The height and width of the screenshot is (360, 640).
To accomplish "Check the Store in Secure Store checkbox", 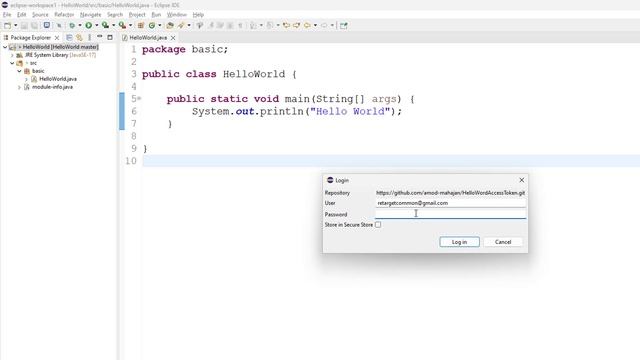I will click(378, 224).
